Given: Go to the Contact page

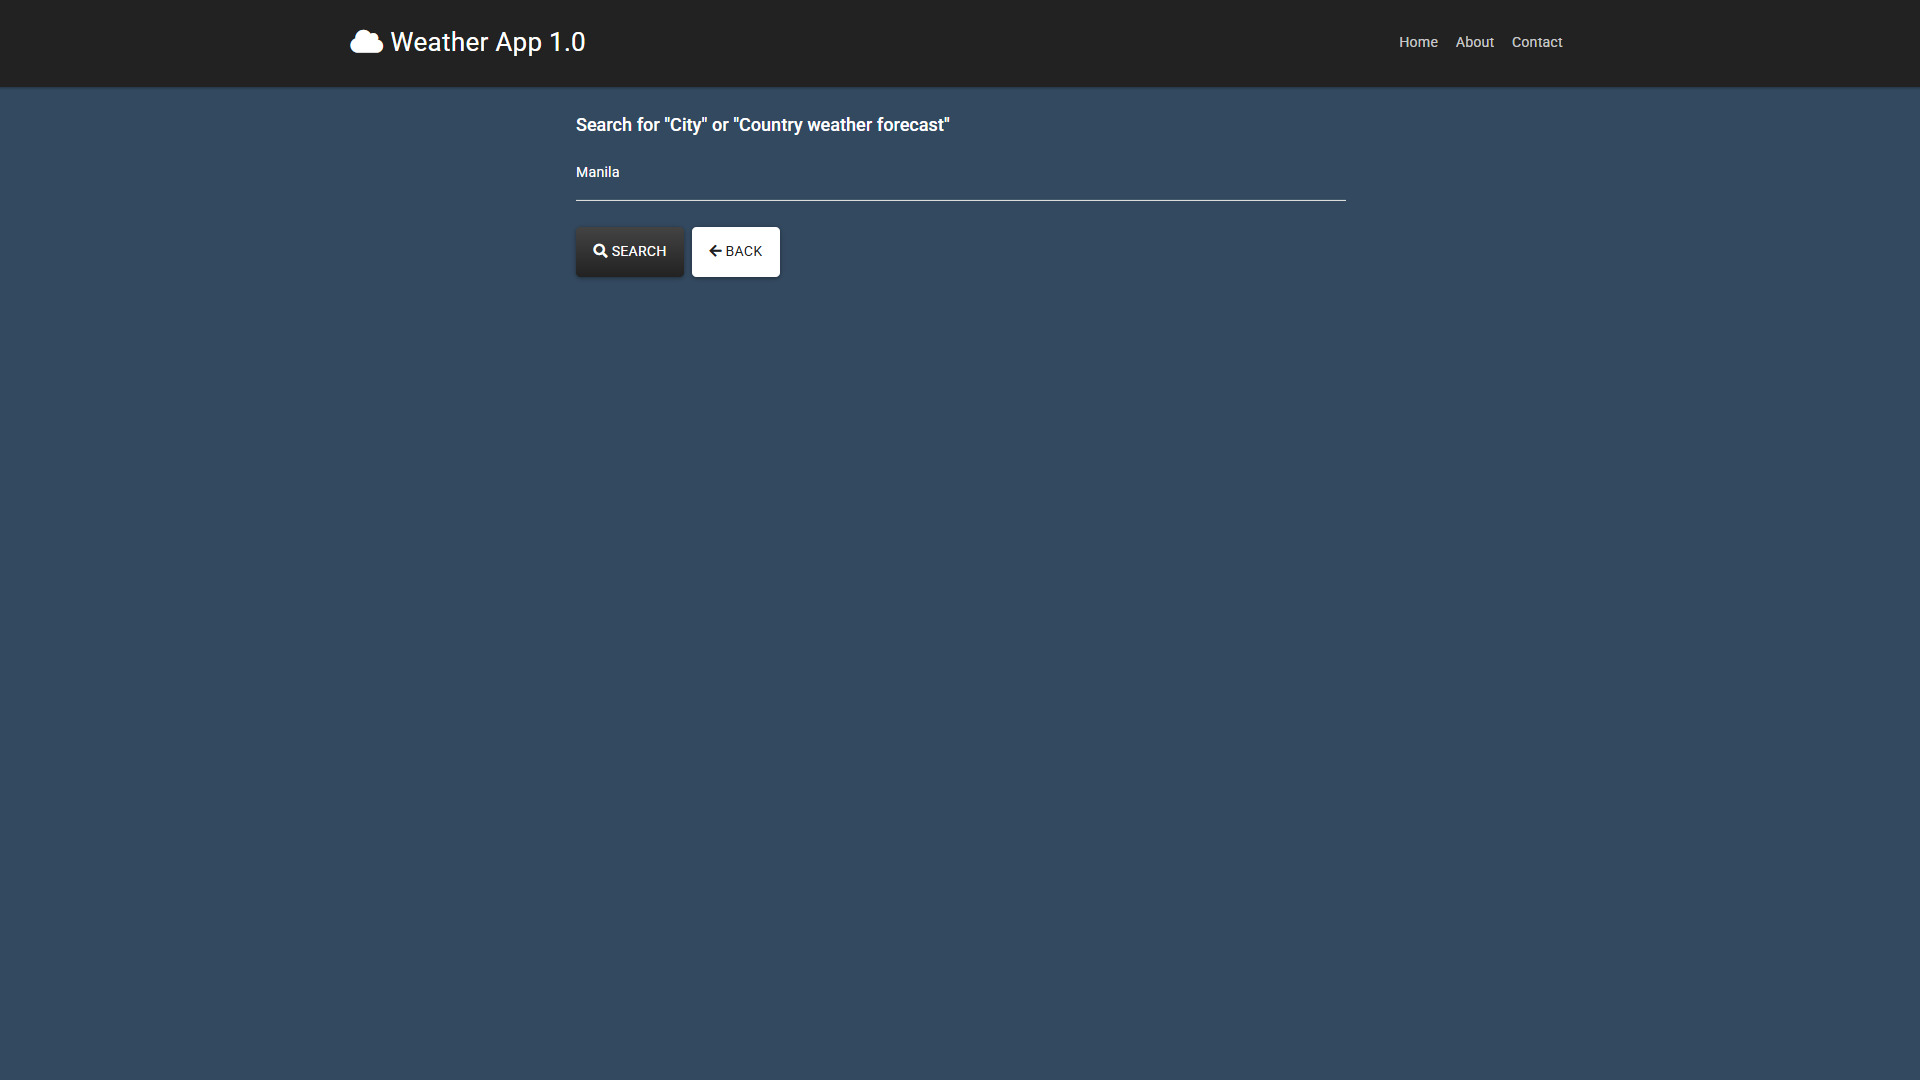Looking at the screenshot, I should [1536, 42].
